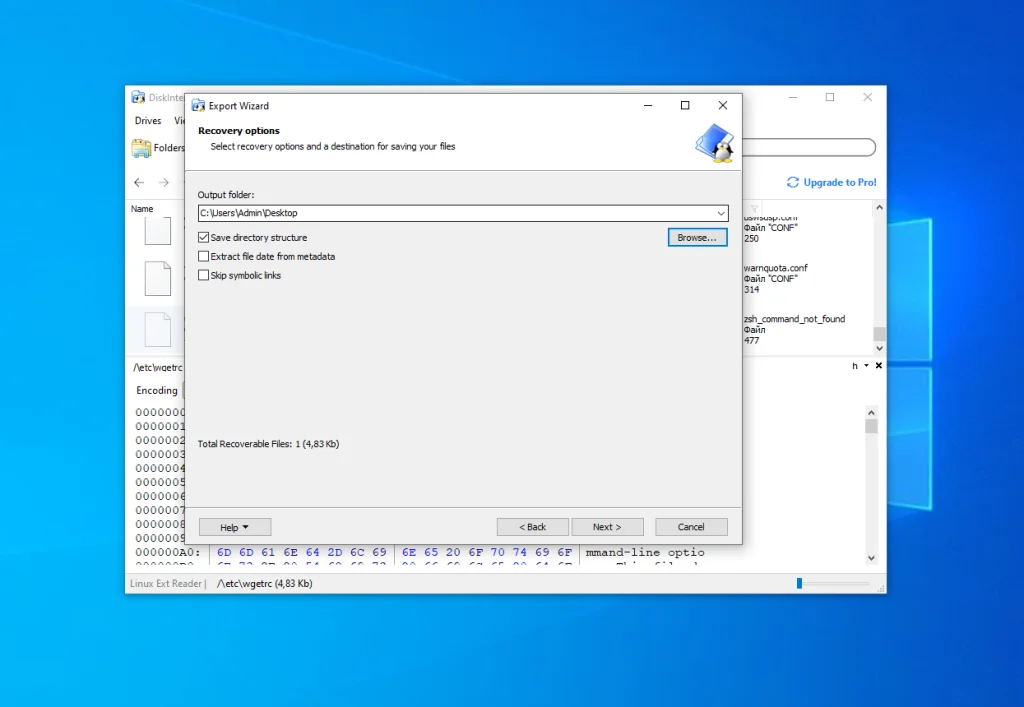The image size is (1024, 707).
Task: Click the Export Wizard title bar icon
Action: coord(198,105)
